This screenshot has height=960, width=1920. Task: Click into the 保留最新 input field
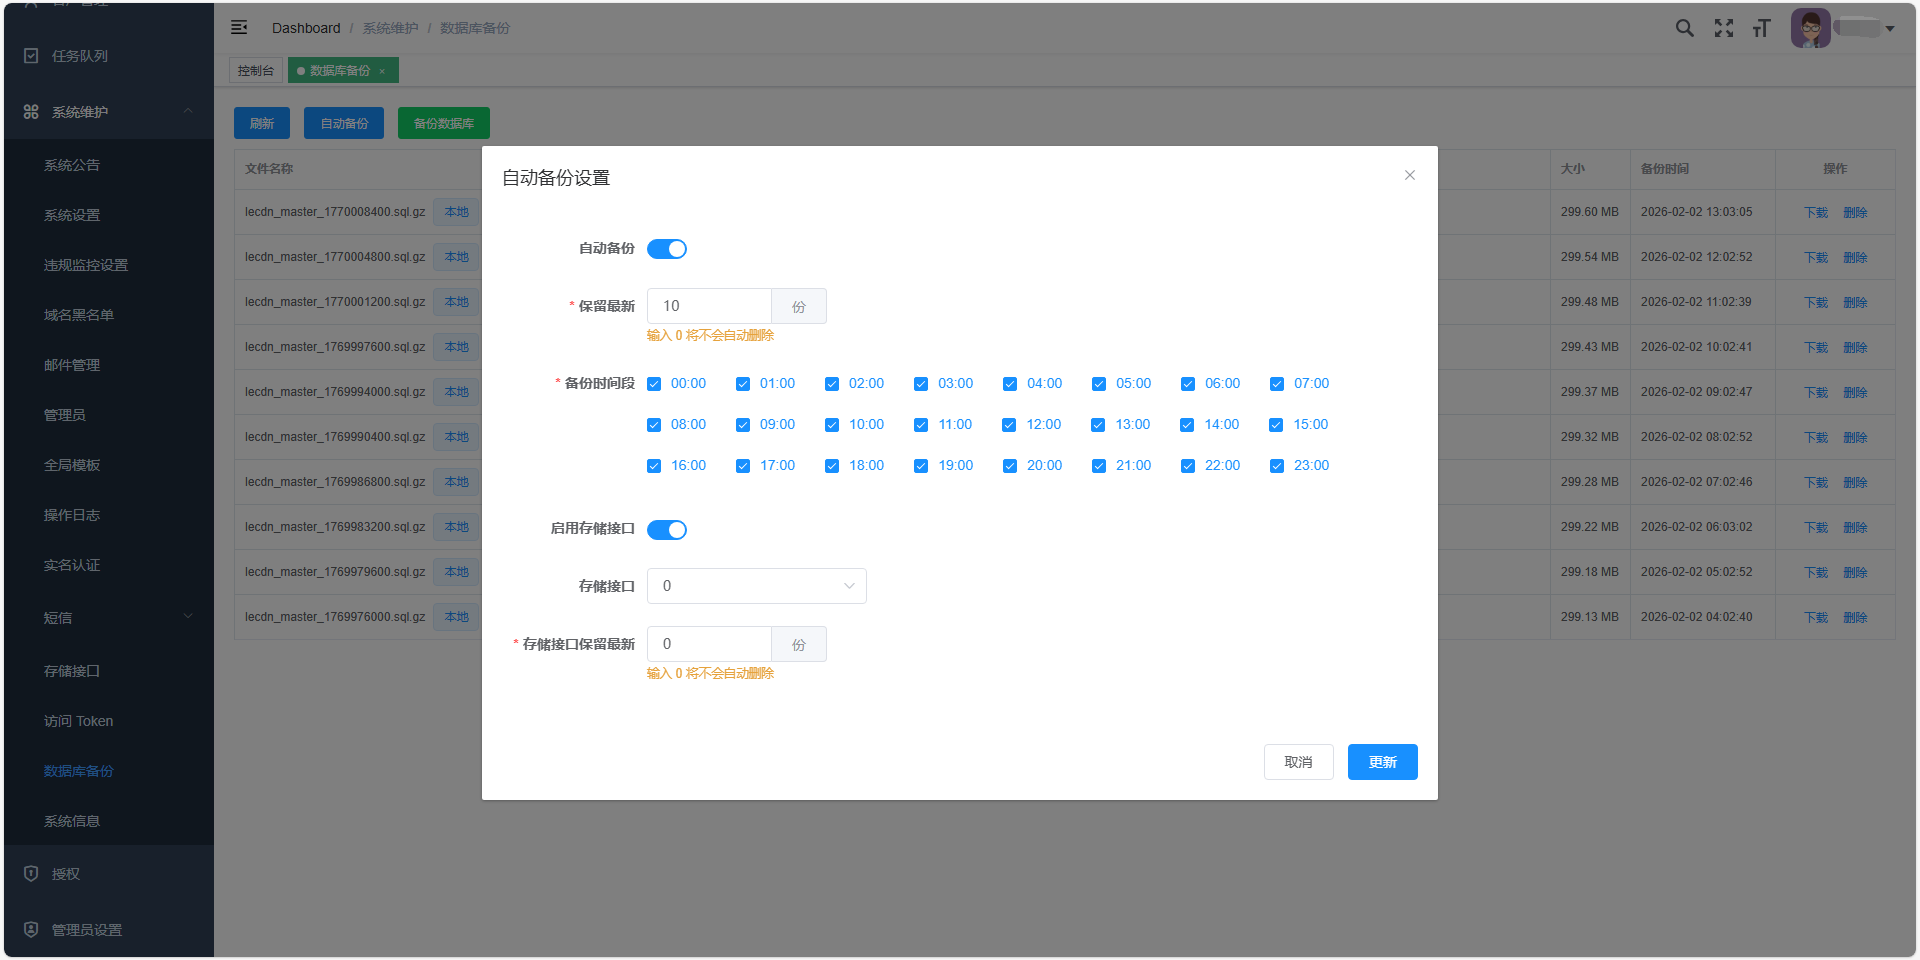coord(709,306)
